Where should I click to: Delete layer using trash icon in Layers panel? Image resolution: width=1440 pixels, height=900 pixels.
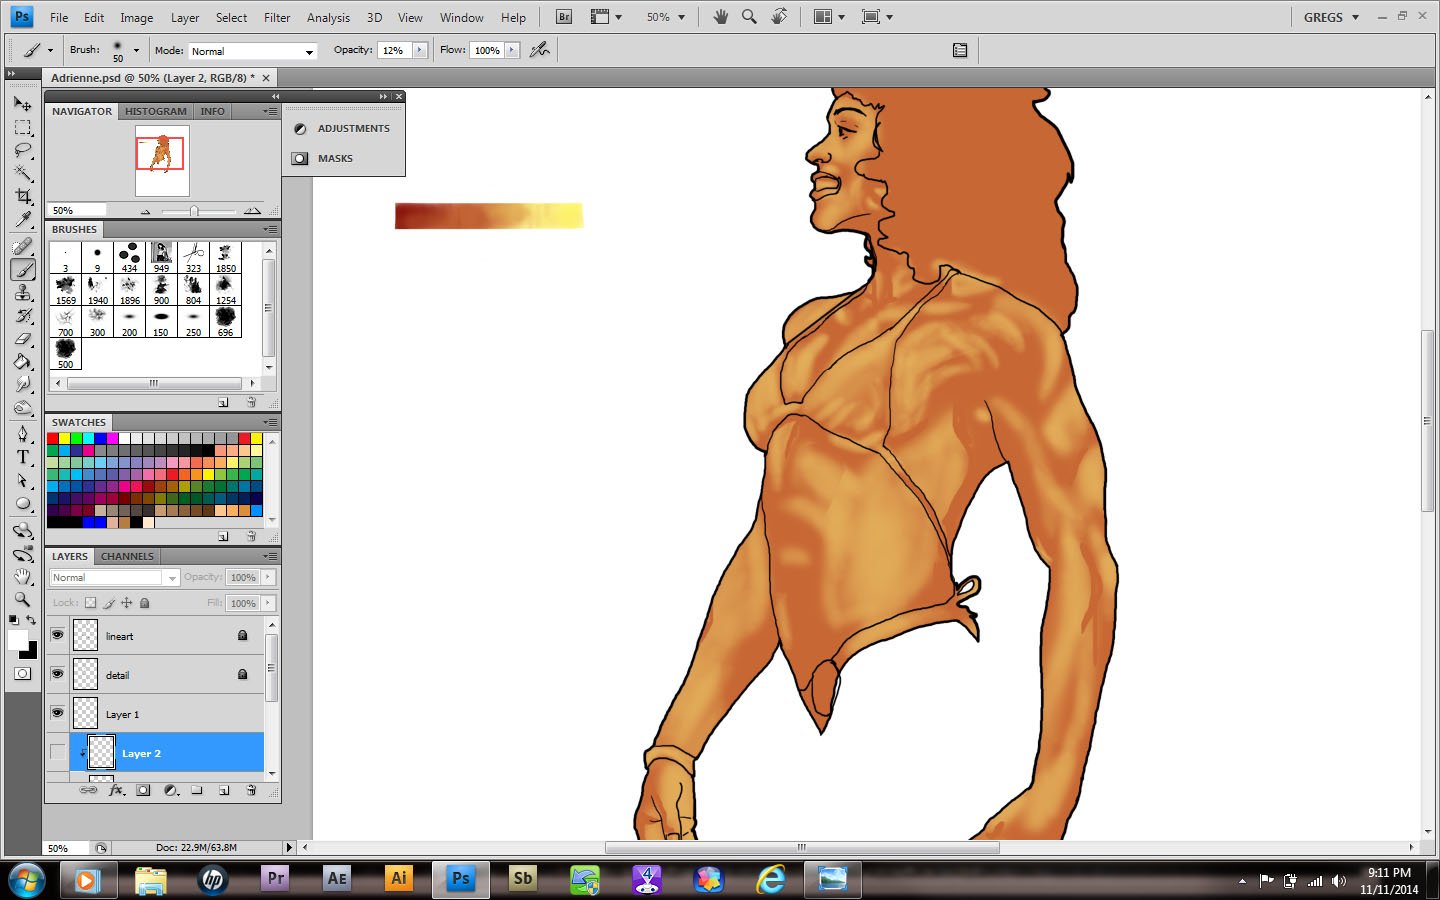point(251,790)
